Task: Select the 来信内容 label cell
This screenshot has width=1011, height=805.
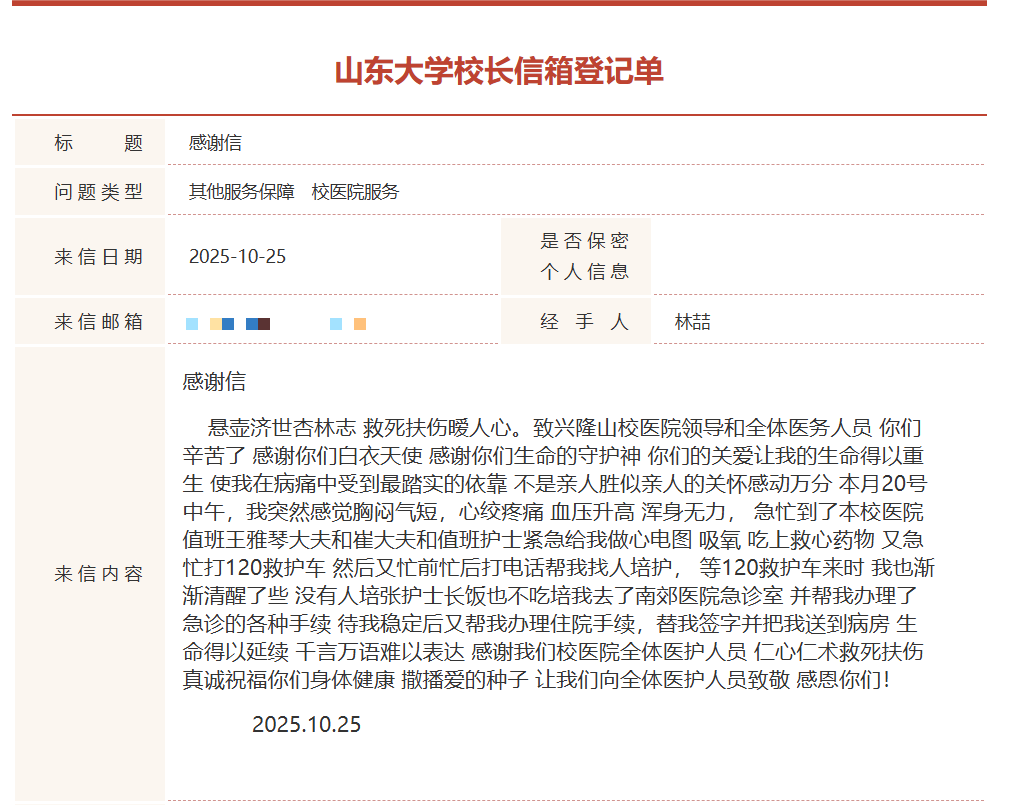Action: click(98, 575)
